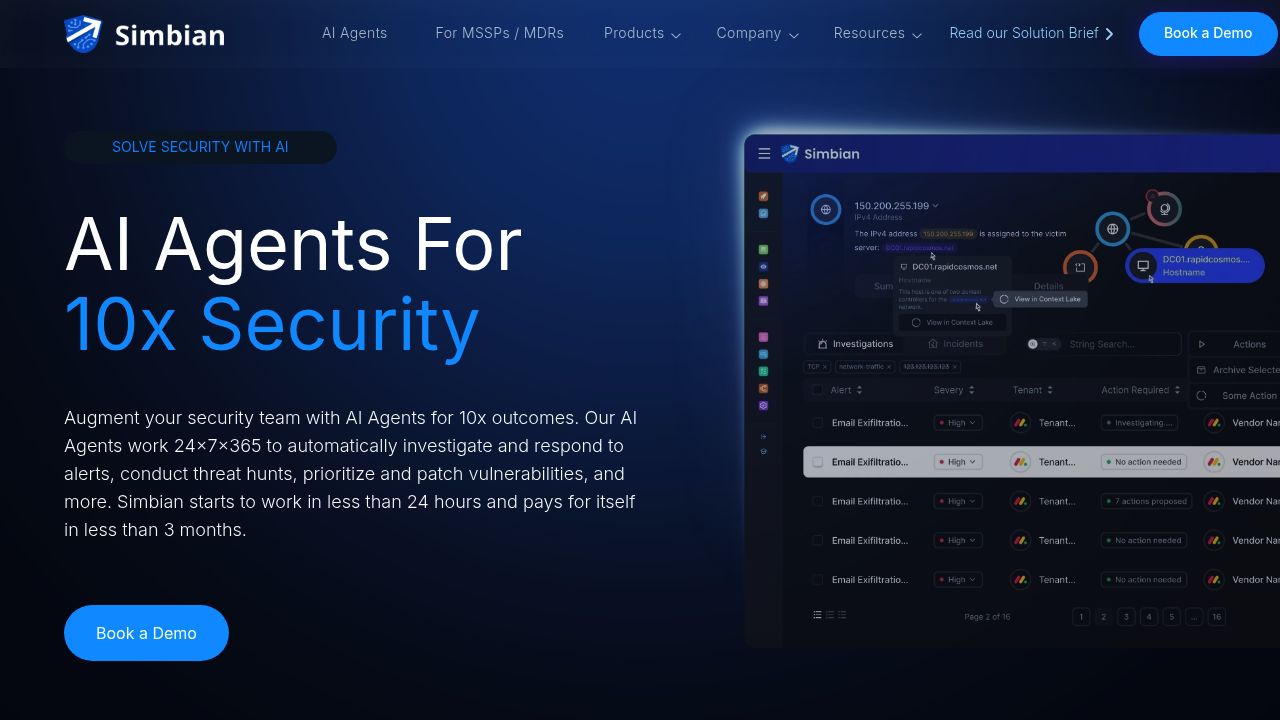The height and width of the screenshot is (720, 1280).
Task: Click the vendor logo in the 7 actions proposed row
Action: tap(1214, 501)
